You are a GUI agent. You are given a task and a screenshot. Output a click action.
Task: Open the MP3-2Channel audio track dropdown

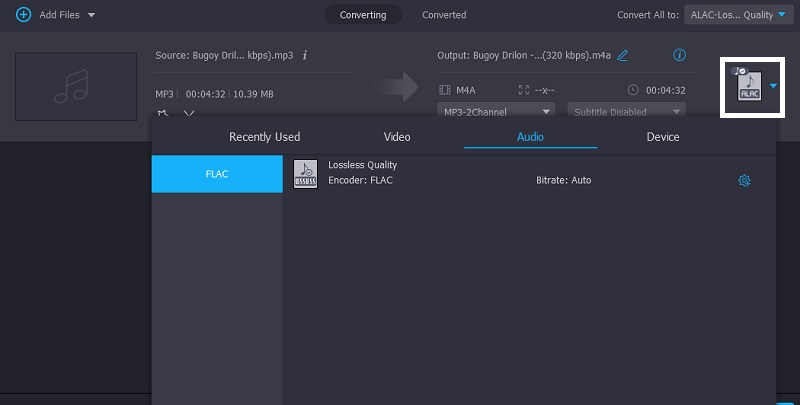tap(495, 111)
